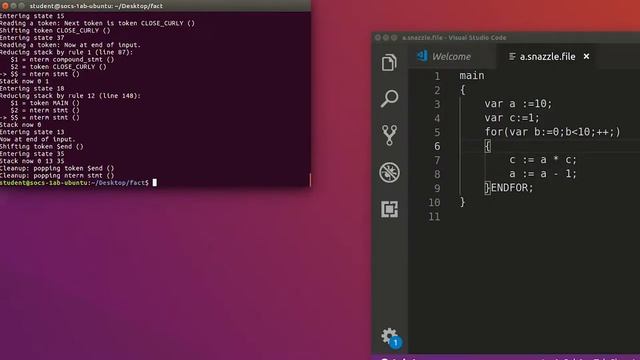Close the a.snazzle.file tab
Image resolution: width=640 pixels, height=360 pixels.
[586, 56]
